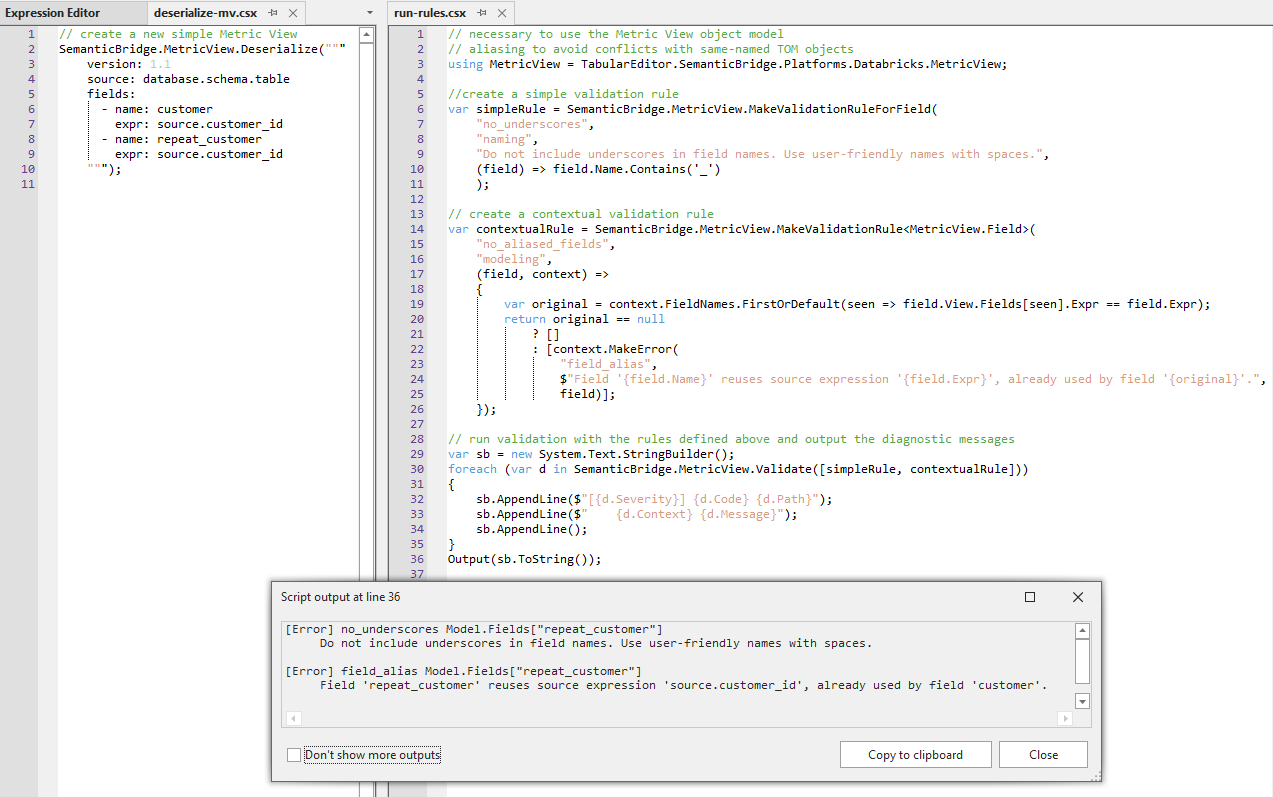Screen dimensions: 1273x797
Task: Click "source: database.schema.table" line
Action: coord(188,79)
